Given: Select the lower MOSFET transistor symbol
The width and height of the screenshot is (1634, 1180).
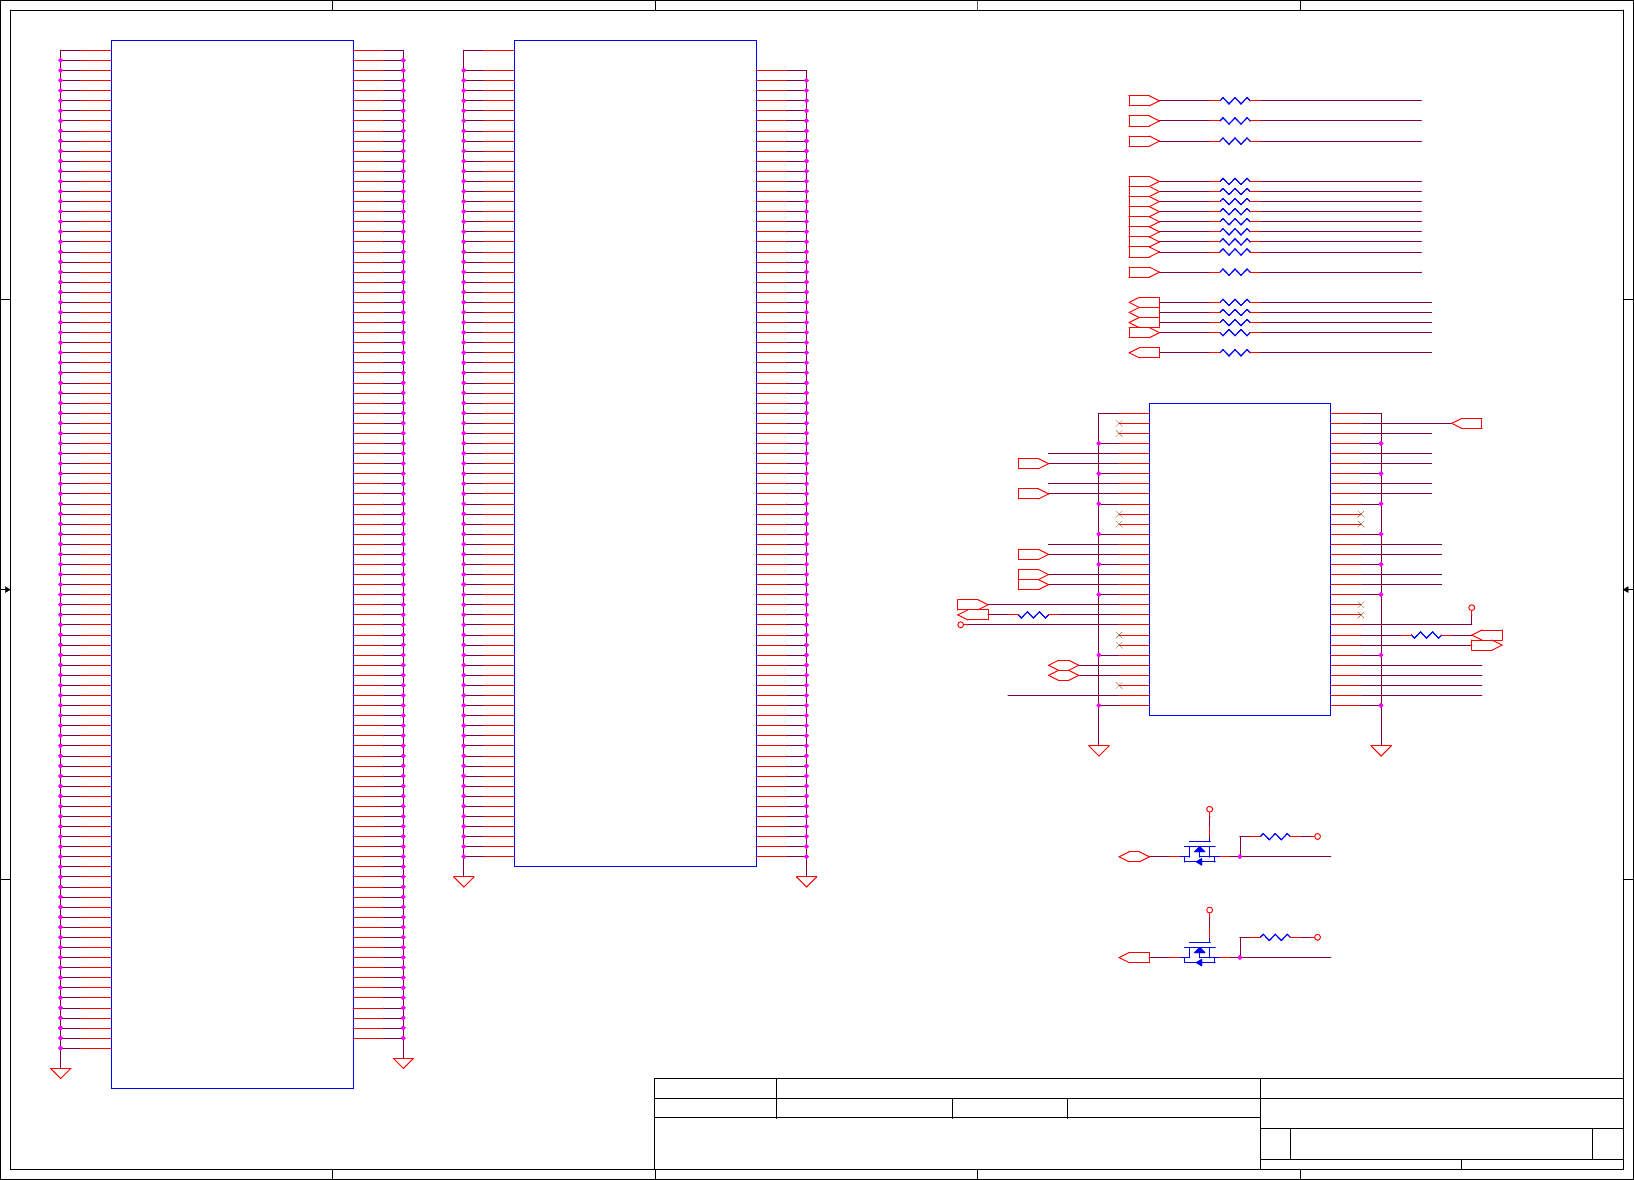Looking at the screenshot, I should tap(1199, 952).
